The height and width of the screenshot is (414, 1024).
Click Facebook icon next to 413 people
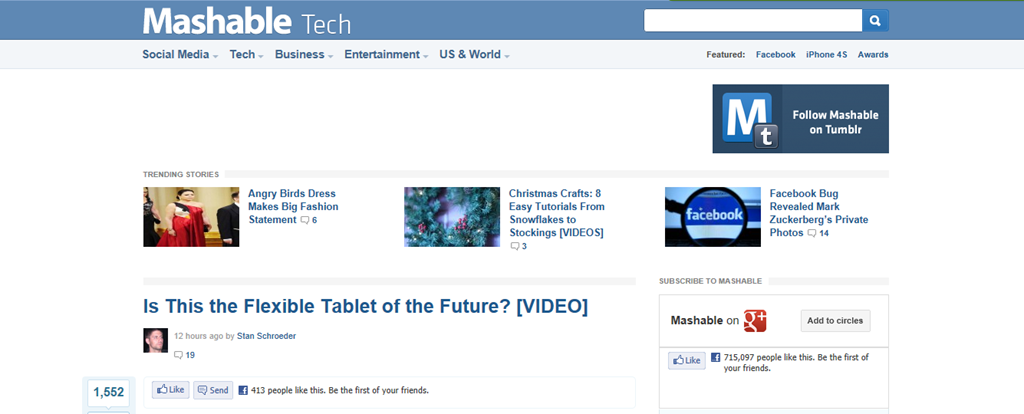[243, 390]
